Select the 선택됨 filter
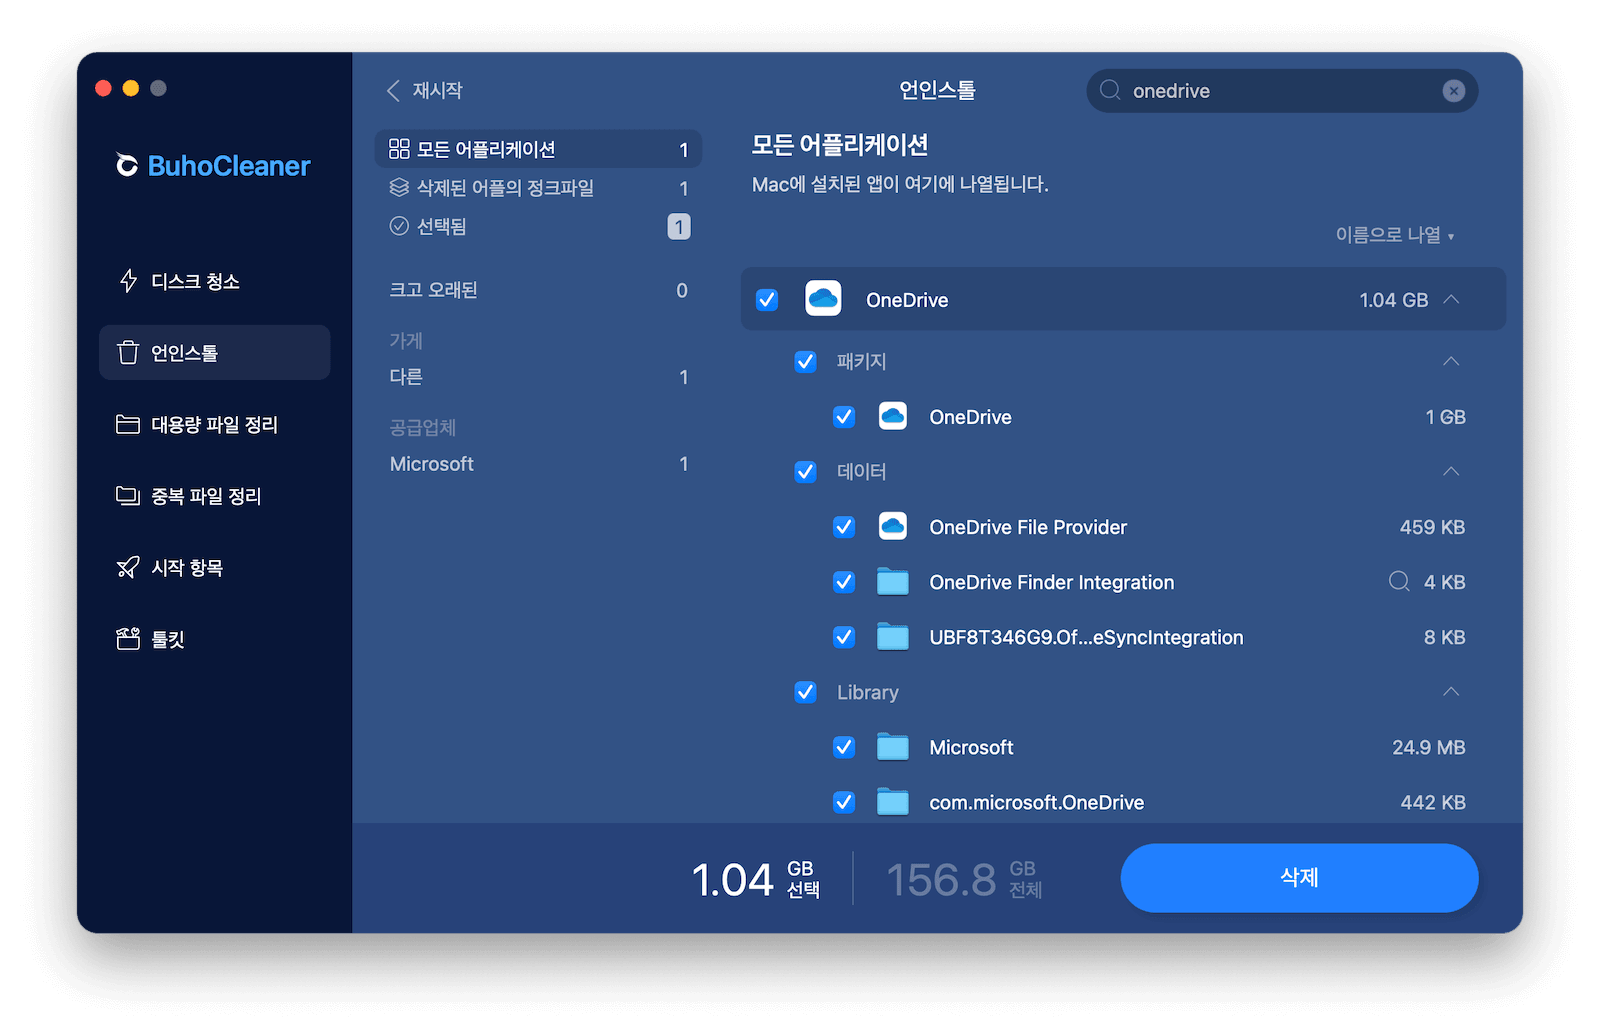The height and width of the screenshot is (1035, 1600). 538,226
